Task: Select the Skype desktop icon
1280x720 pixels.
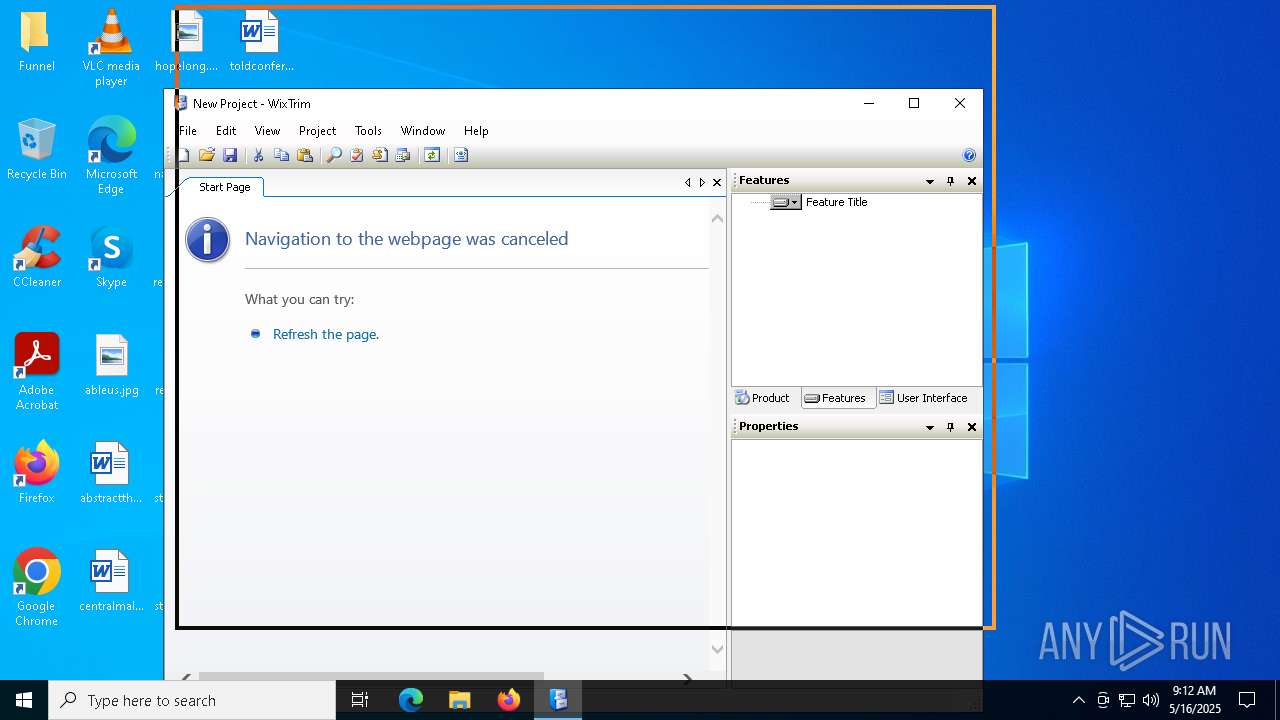Action: coord(111,257)
